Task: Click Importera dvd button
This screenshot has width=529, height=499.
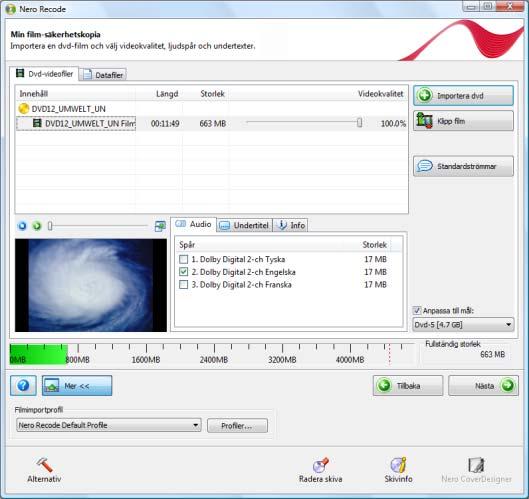Action: (463, 95)
